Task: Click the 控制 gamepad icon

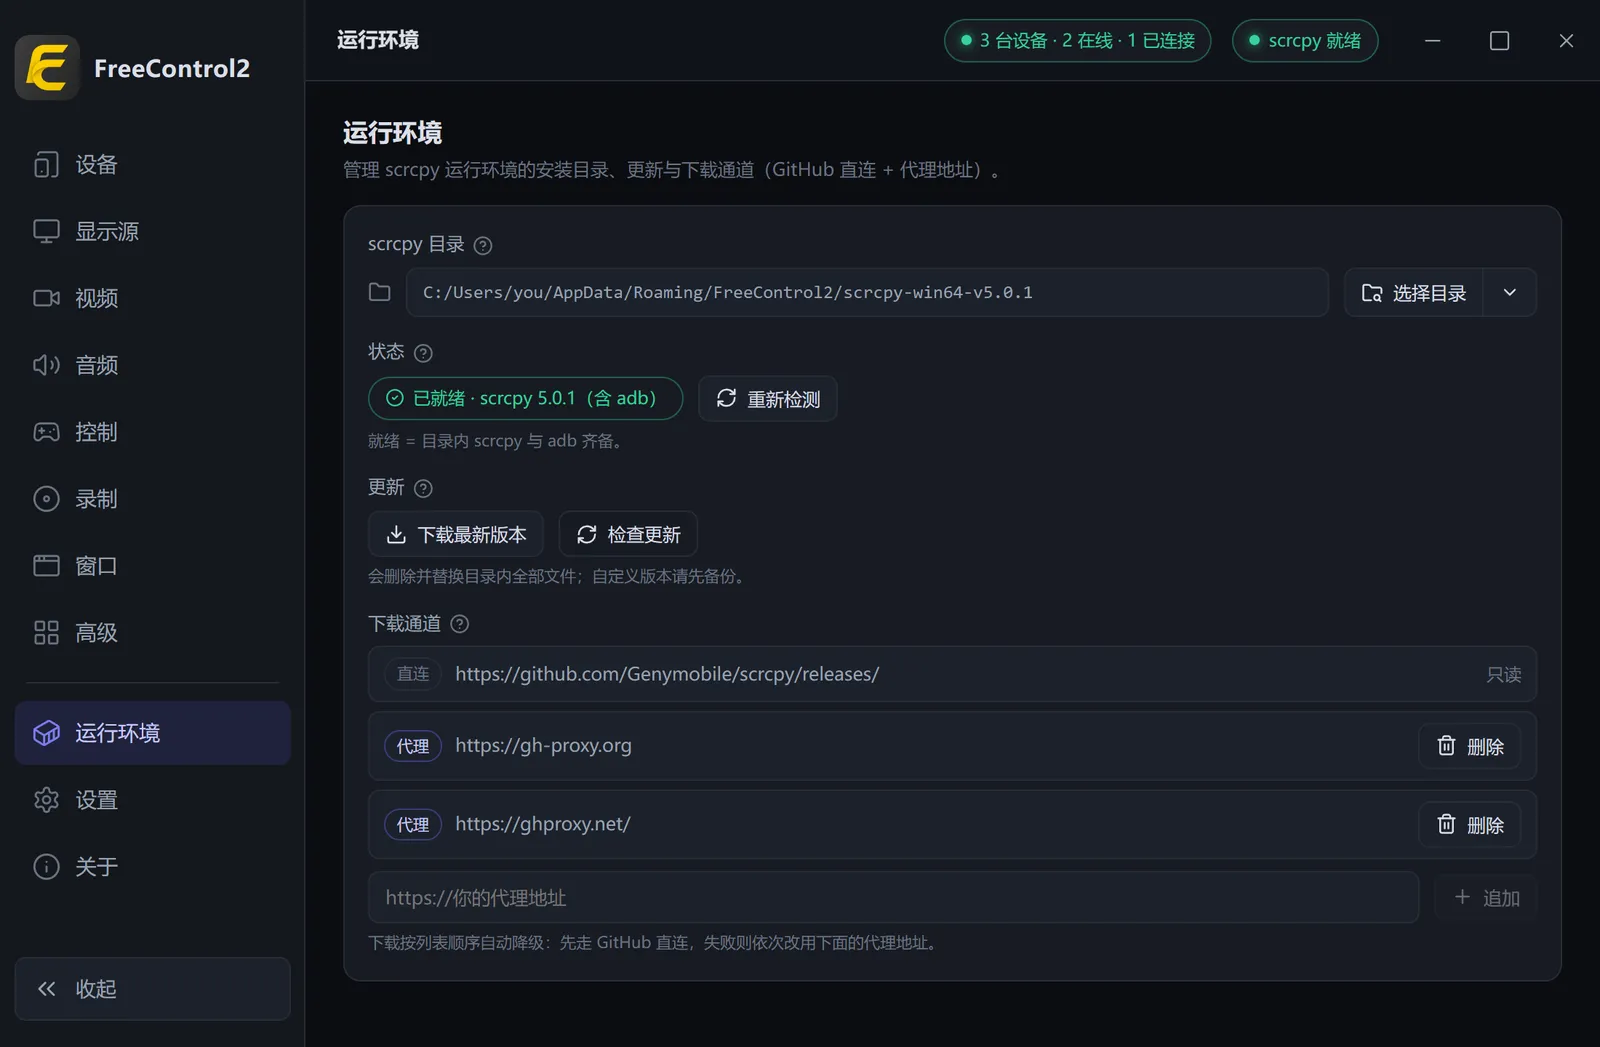Action: [x=46, y=432]
